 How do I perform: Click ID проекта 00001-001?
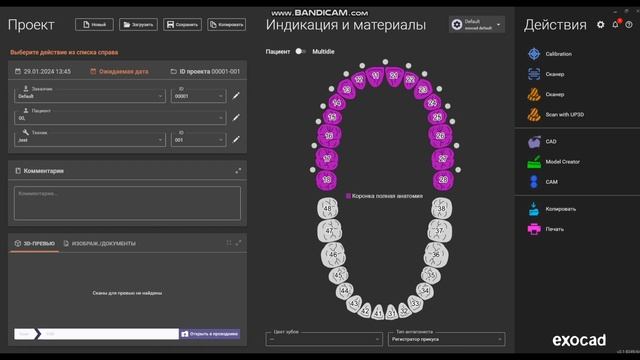tap(205, 71)
